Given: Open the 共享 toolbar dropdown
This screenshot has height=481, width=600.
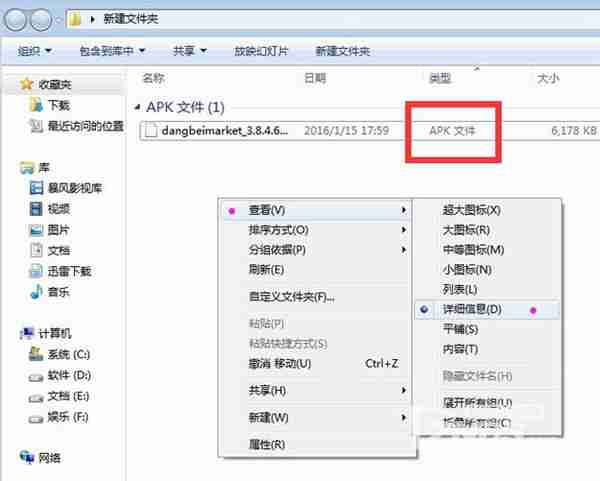Looking at the screenshot, I should [190, 51].
